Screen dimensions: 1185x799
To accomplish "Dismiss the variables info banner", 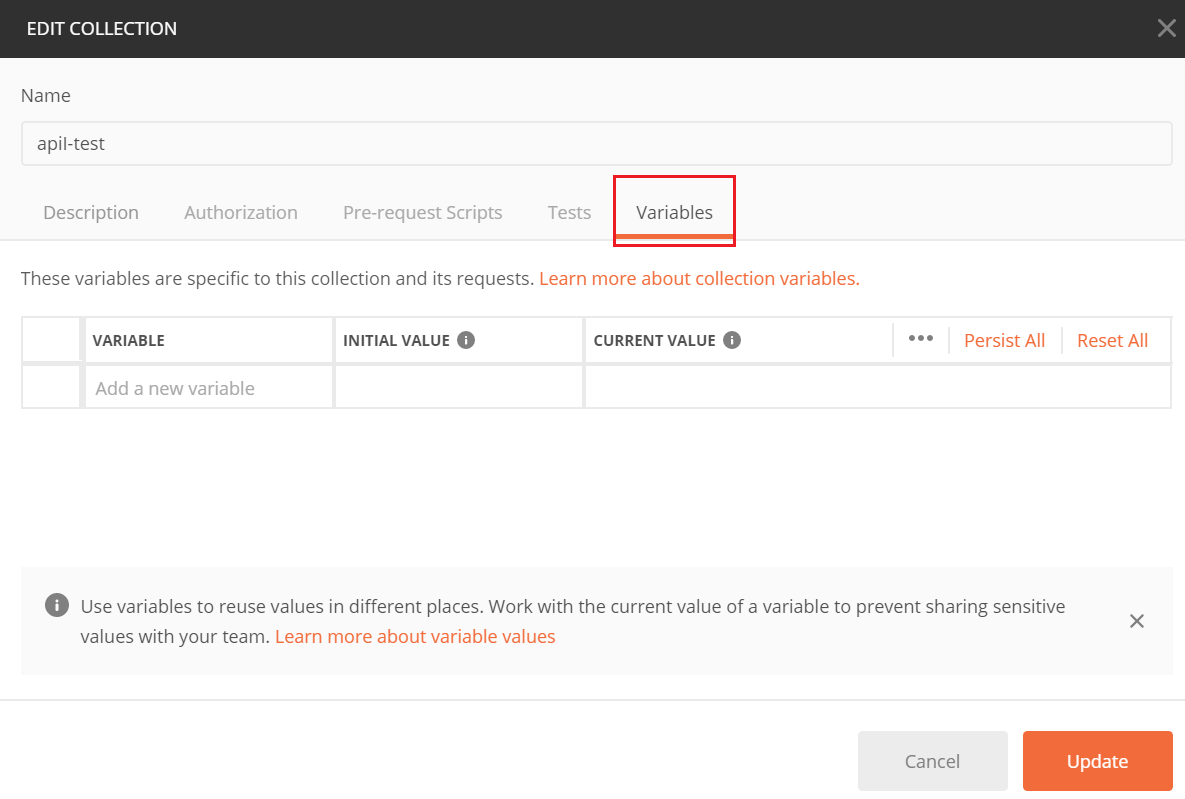I will (1137, 621).
